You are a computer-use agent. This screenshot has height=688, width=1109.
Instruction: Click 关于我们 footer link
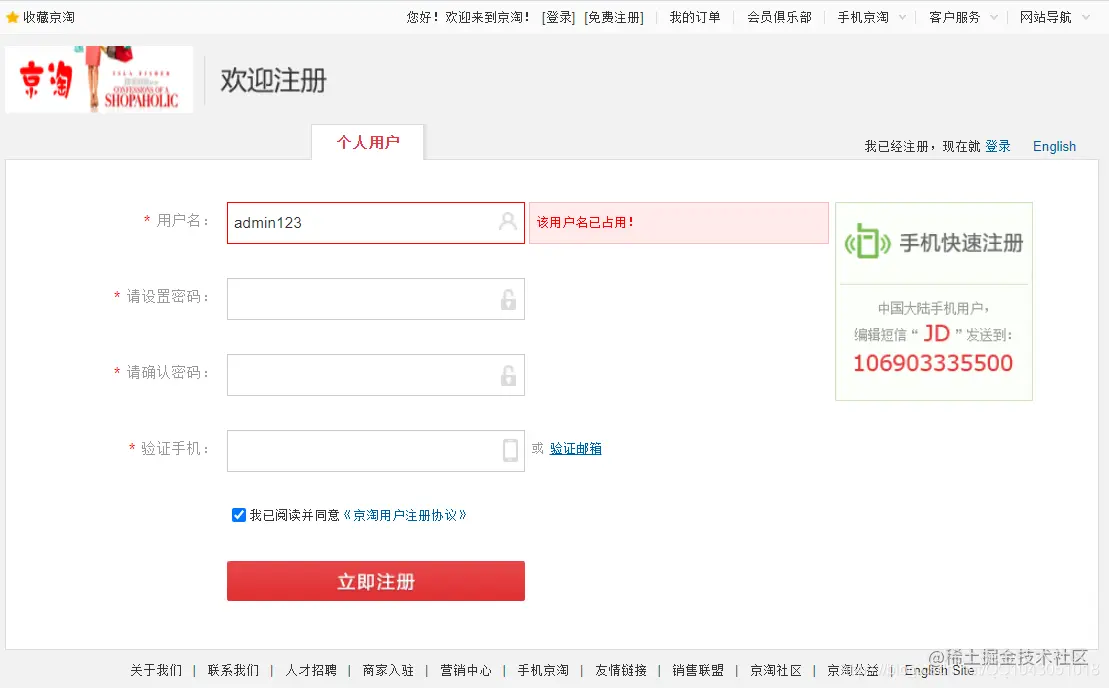[x=156, y=670]
